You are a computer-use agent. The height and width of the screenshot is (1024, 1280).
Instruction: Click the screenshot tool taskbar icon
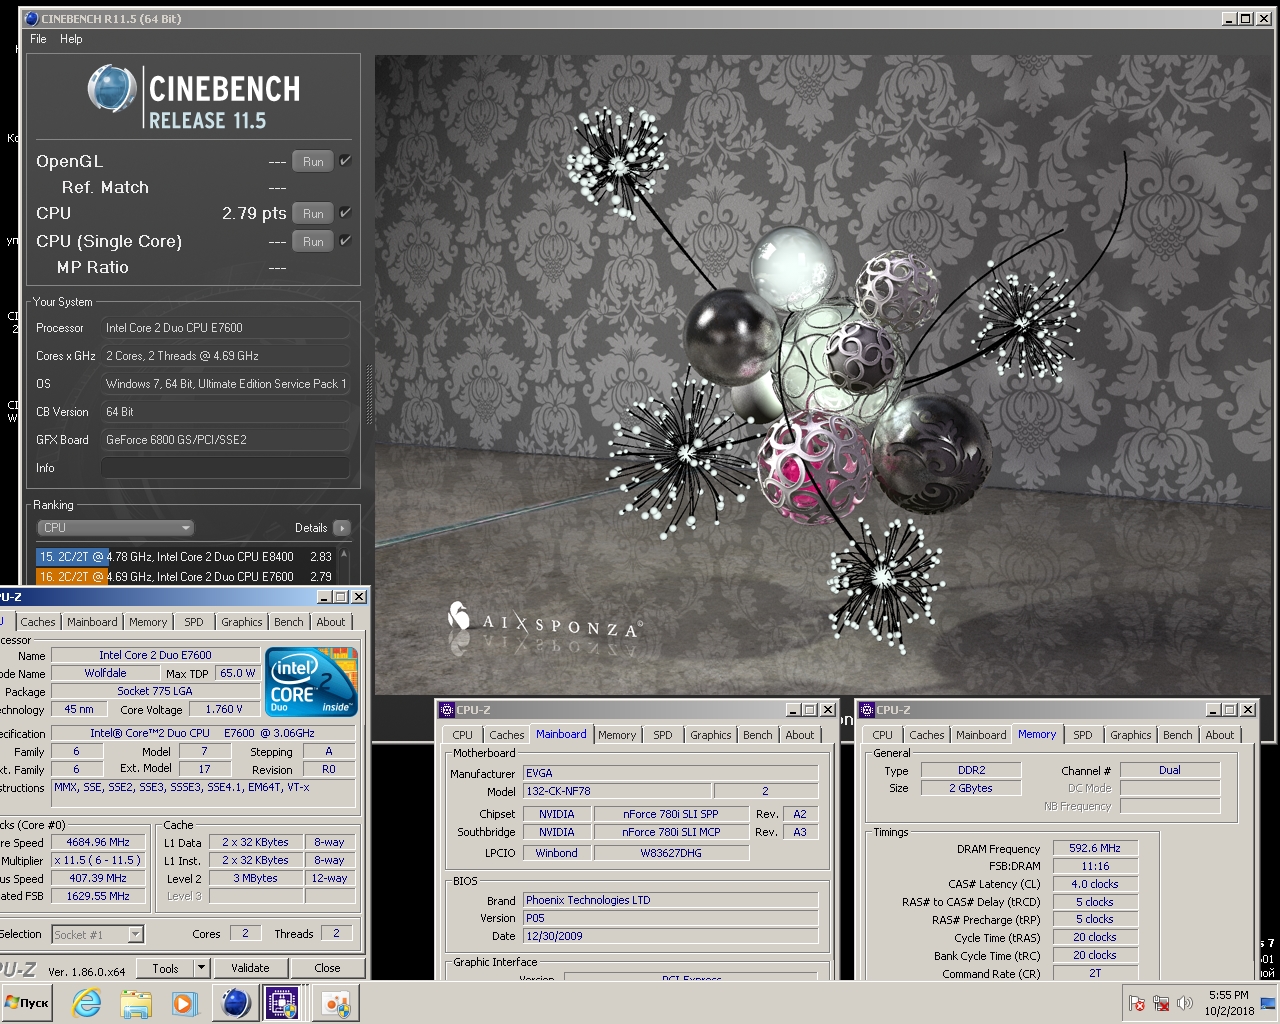pyautogui.click(x=336, y=1003)
